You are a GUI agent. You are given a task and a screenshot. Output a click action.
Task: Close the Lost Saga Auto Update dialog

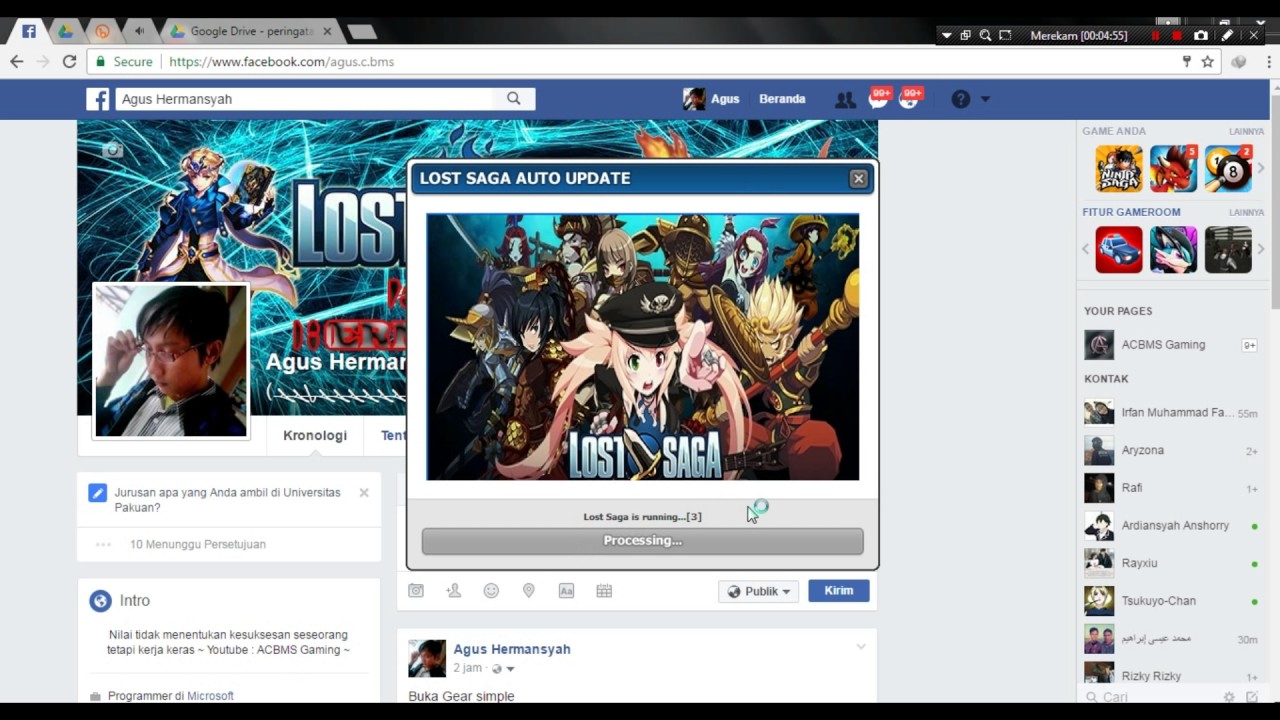(858, 179)
